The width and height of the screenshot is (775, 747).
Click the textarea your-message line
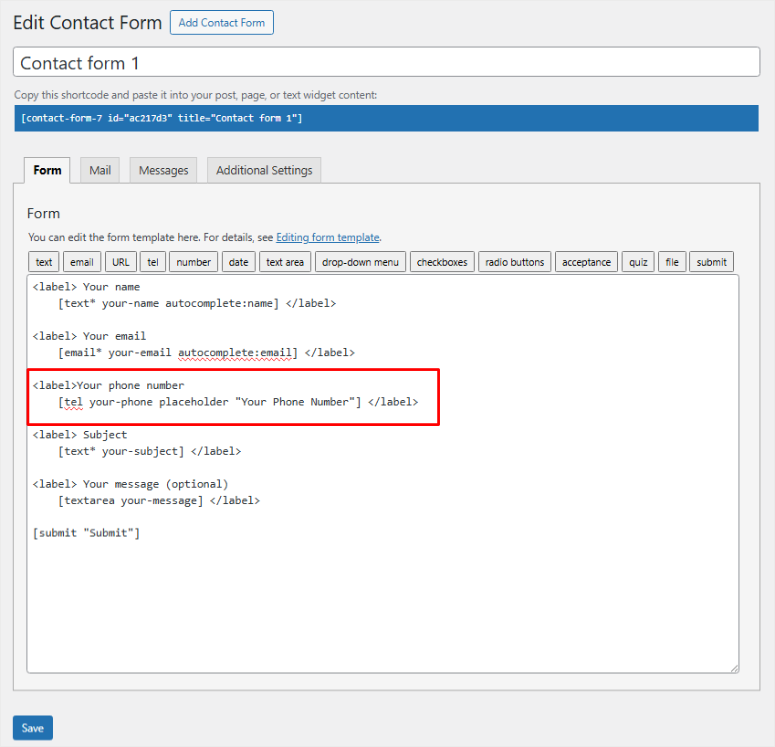tap(159, 501)
